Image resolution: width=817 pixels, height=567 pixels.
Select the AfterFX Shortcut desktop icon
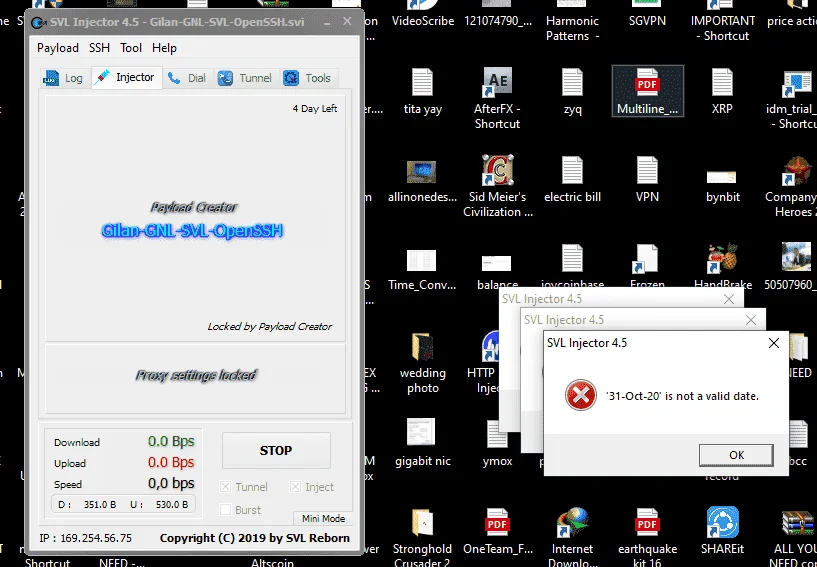pyautogui.click(x=497, y=99)
